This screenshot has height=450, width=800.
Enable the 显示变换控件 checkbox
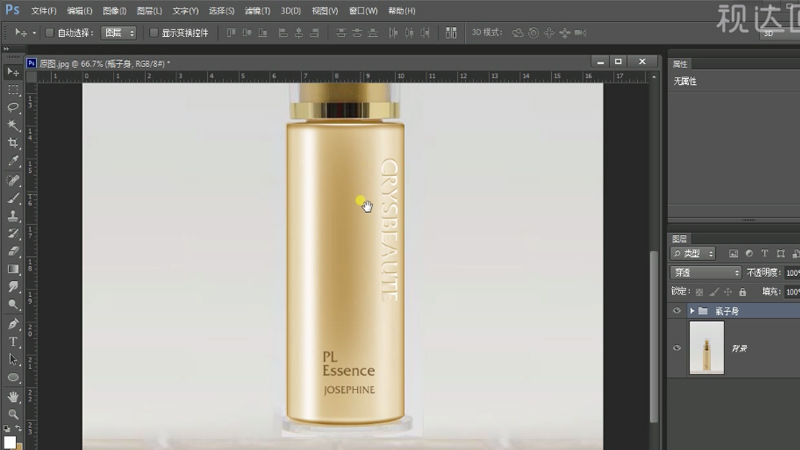click(x=154, y=33)
